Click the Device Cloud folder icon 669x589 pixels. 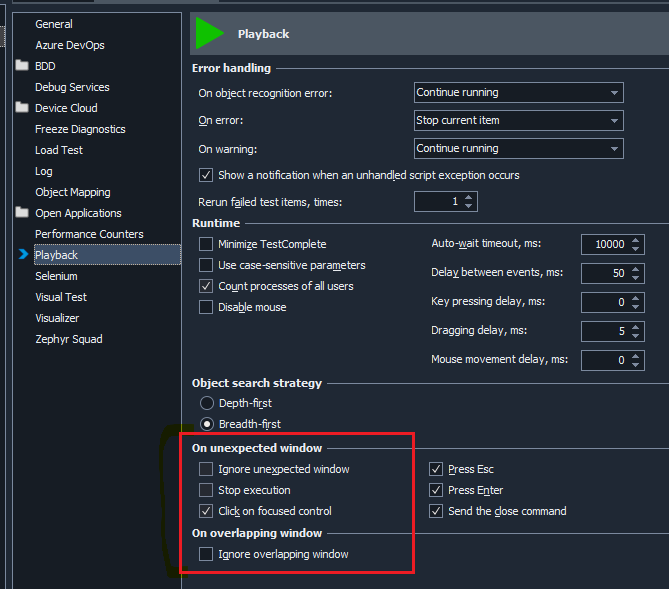click(22, 107)
